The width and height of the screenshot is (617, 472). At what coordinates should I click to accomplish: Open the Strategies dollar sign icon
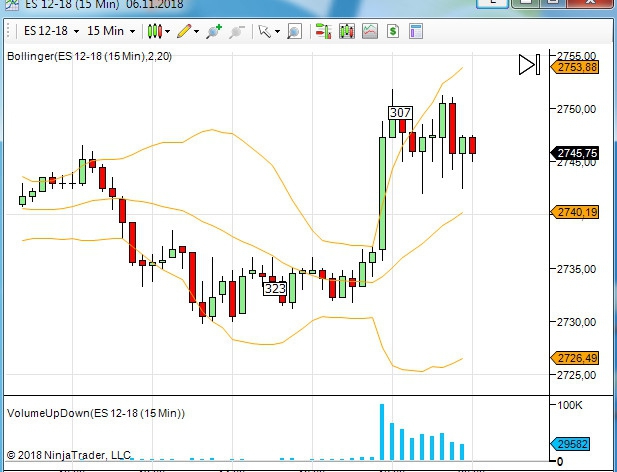tap(393, 31)
